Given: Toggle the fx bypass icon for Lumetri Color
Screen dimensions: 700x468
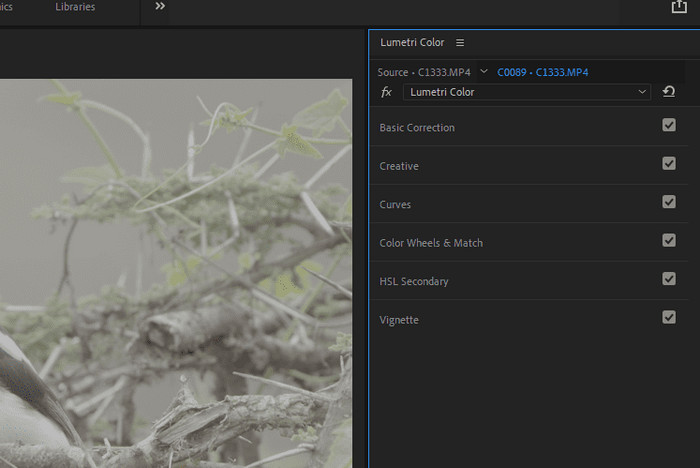Looking at the screenshot, I should click(x=386, y=92).
